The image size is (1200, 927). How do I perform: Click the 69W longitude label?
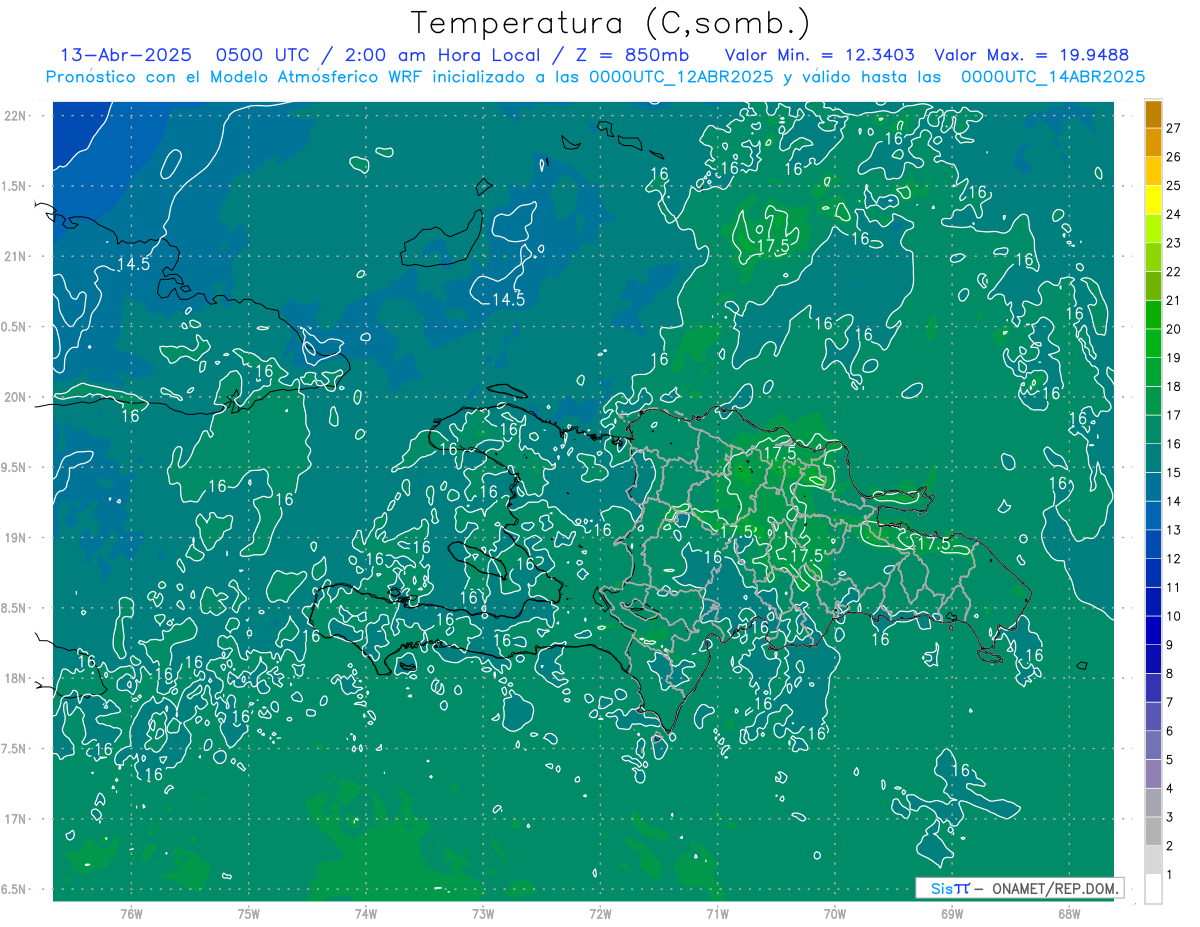pyautogui.click(x=952, y=914)
